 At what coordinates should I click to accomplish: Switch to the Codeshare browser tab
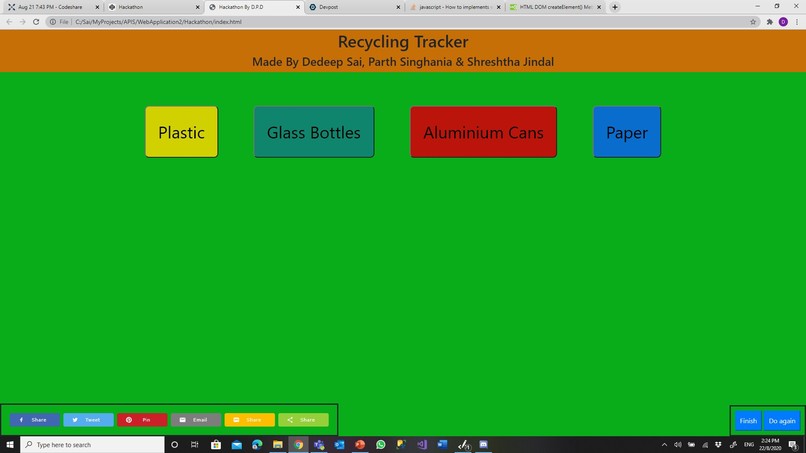(x=50, y=7)
